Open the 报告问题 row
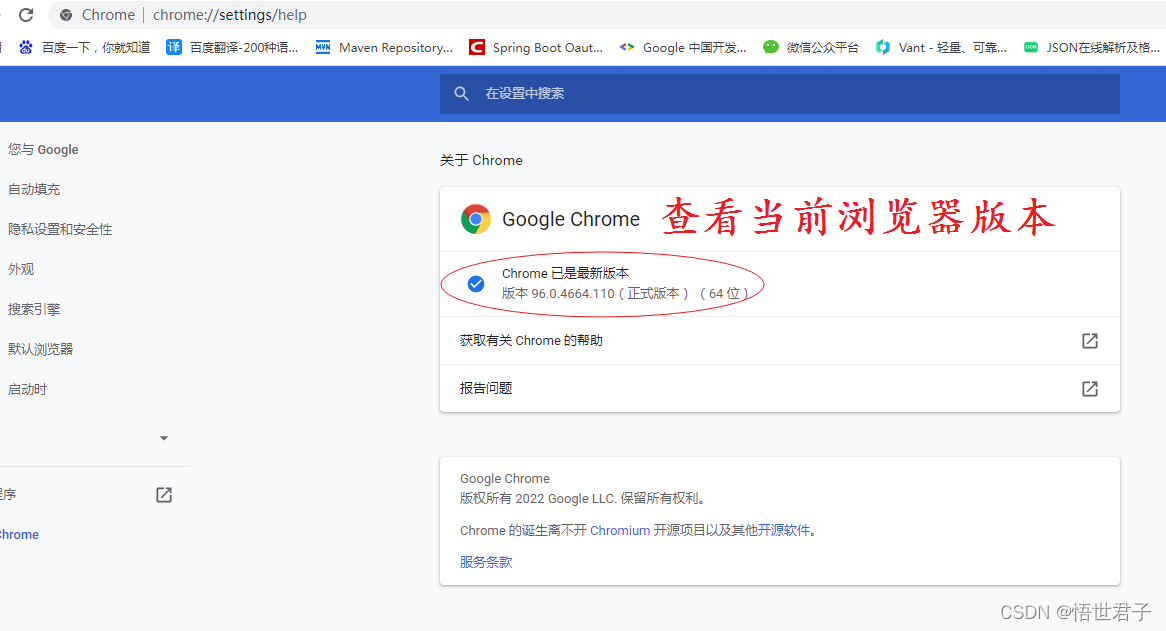The height and width of the screenshot is (631, 1166). [x=779, y=388]
